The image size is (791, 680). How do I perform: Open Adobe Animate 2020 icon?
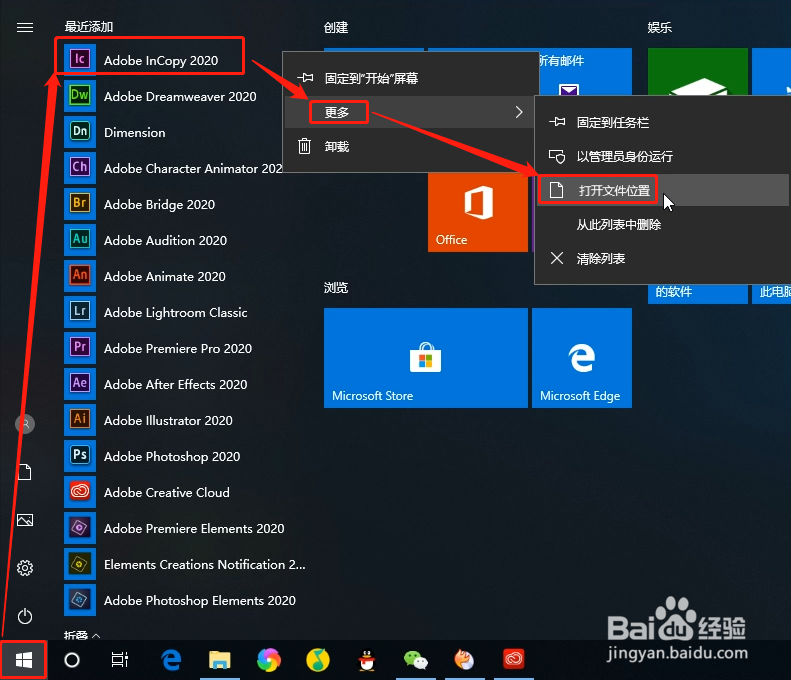(x=80, y=275)
